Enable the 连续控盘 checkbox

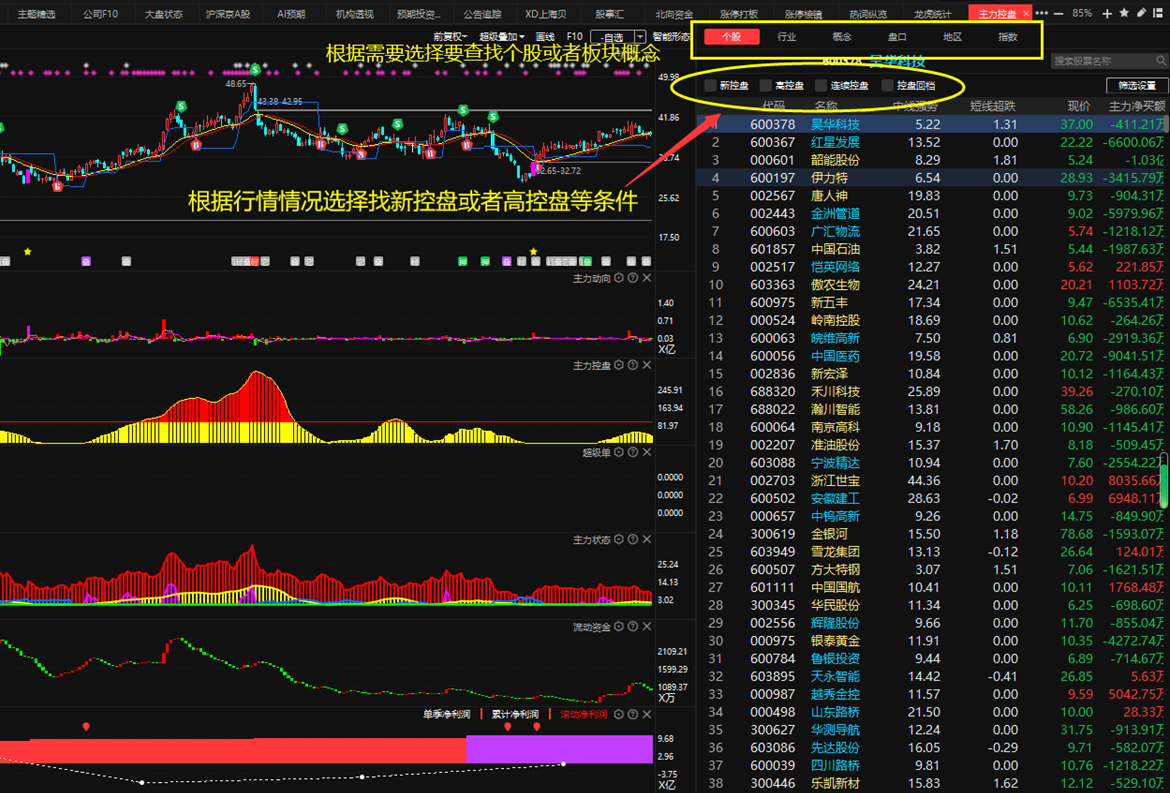[x=822, y=85]
